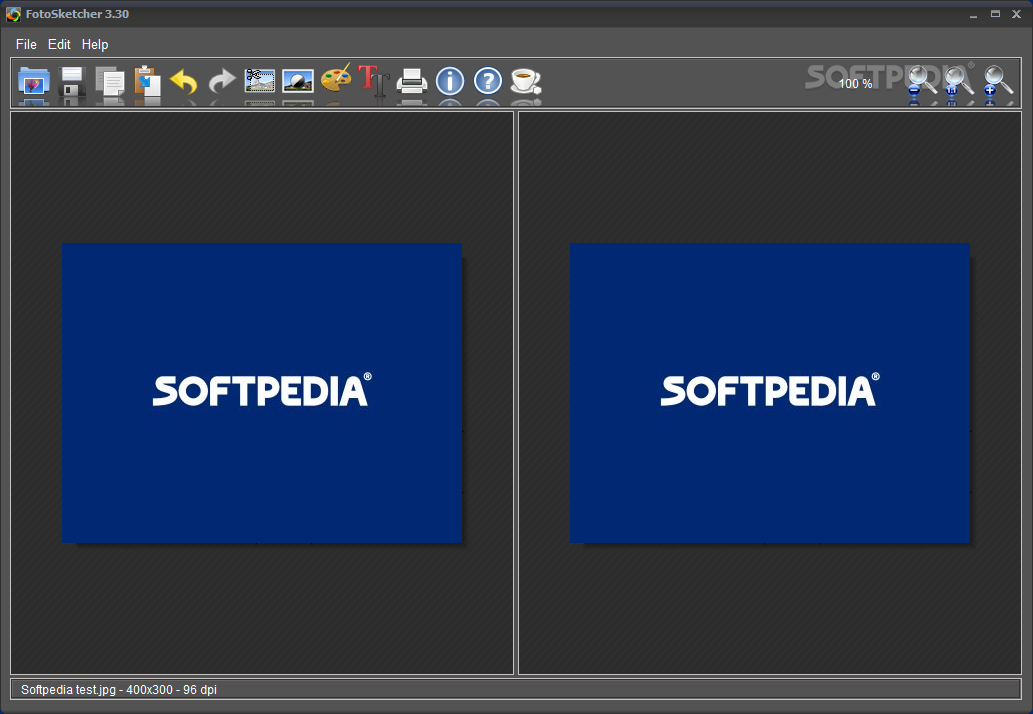Open help with the question mark icon
Image resolution: width=1033 pixels, height=714 pixels.
(488, 82)
